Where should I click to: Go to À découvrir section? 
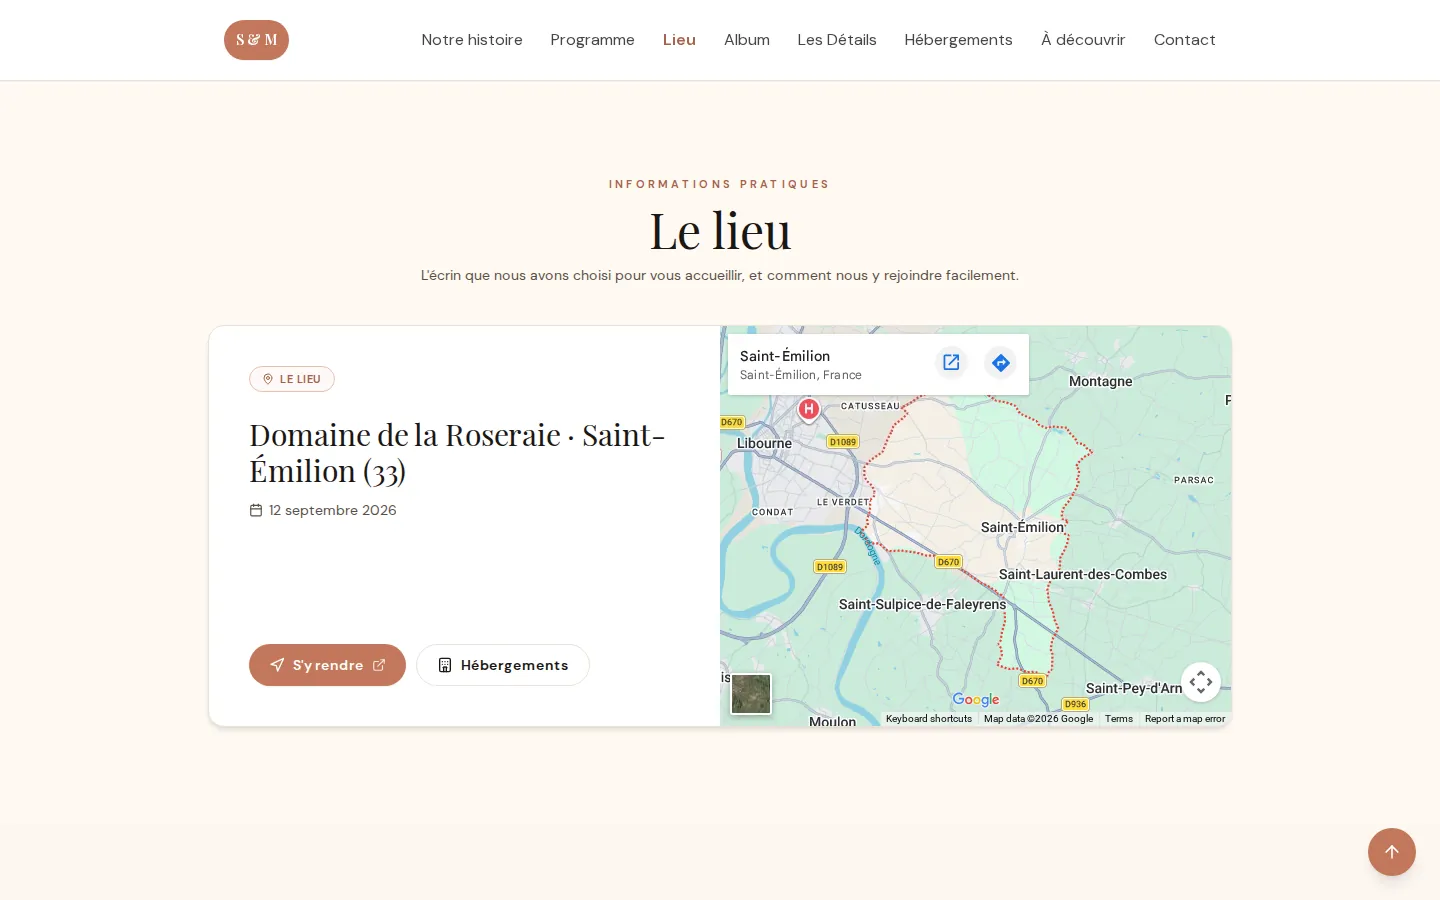1083,40
